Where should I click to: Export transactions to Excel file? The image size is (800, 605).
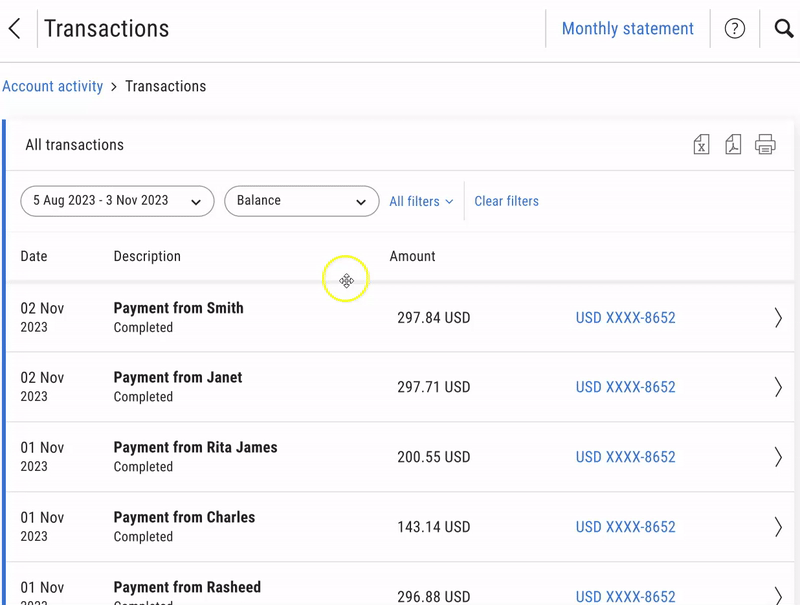tap(701, 145)
